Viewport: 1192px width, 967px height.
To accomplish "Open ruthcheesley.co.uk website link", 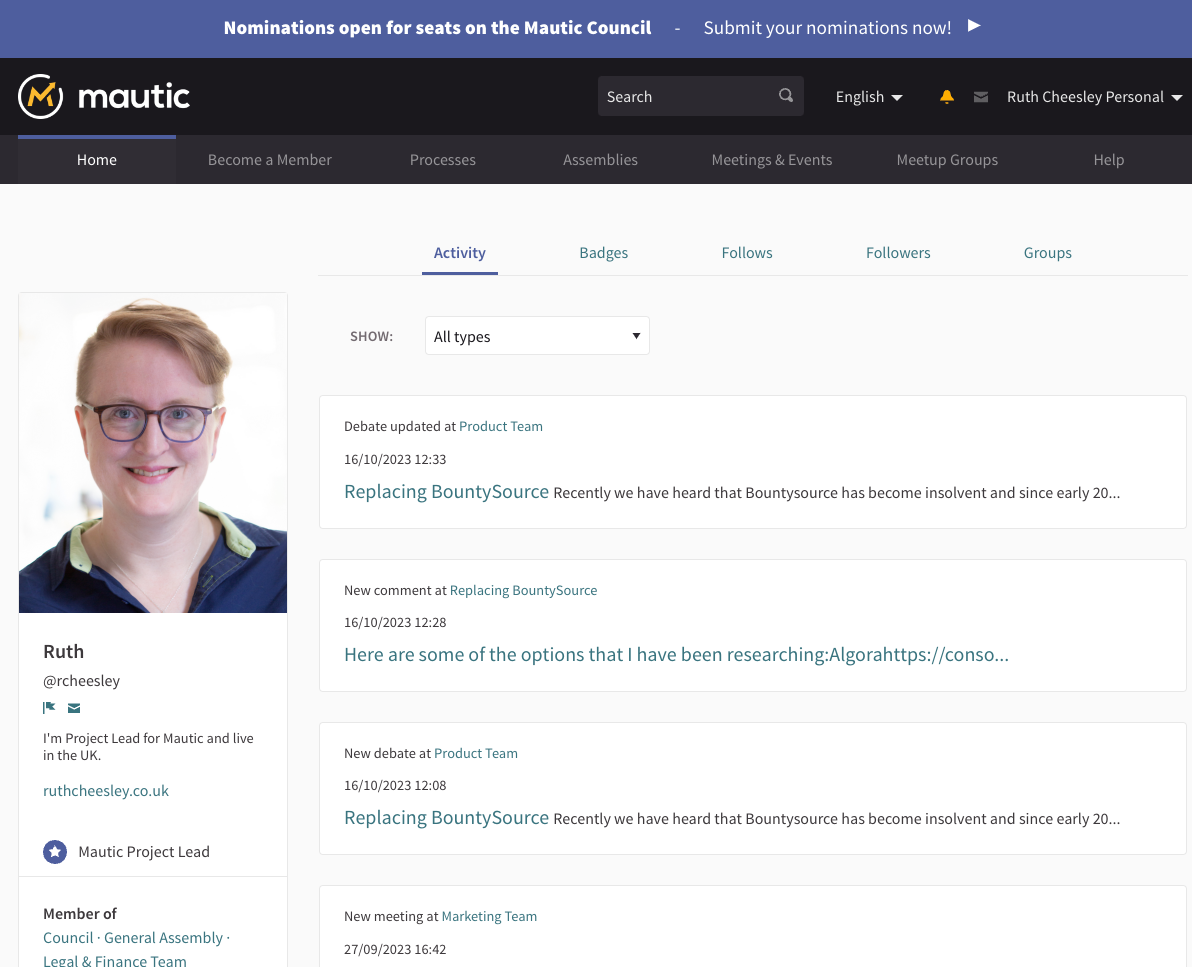I will point(106,790).
